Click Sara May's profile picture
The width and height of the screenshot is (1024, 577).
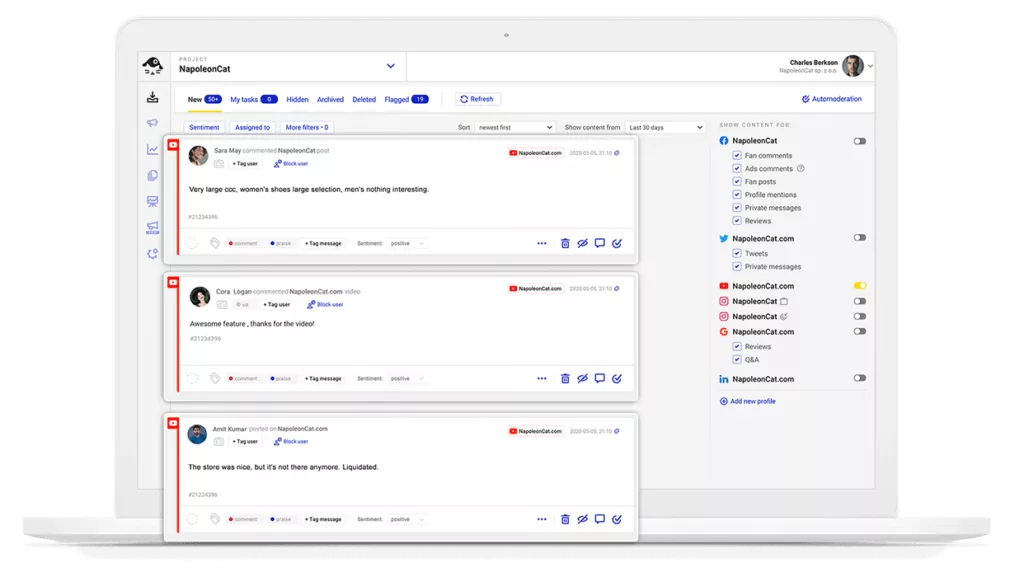click(x=198, y=155)
